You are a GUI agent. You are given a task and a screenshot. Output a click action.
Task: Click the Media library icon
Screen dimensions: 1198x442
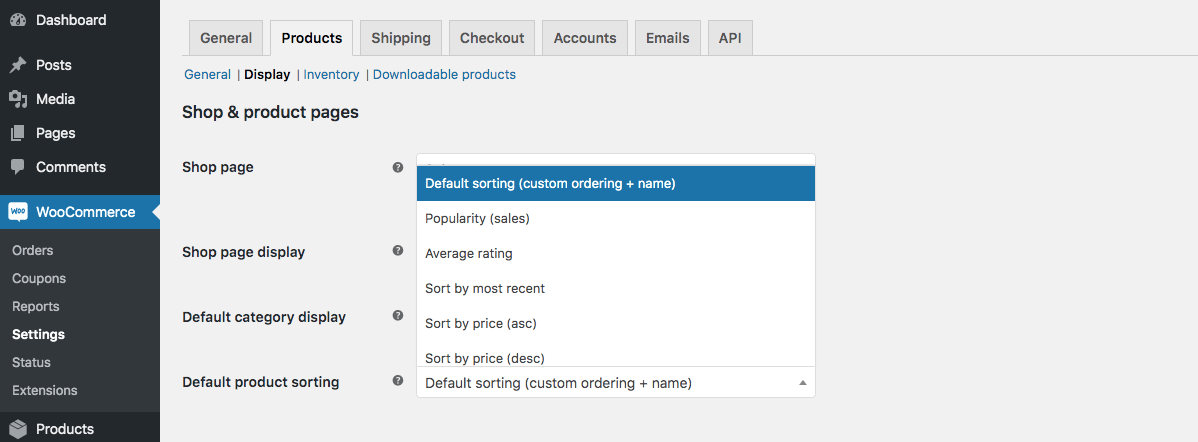(18, 99)
